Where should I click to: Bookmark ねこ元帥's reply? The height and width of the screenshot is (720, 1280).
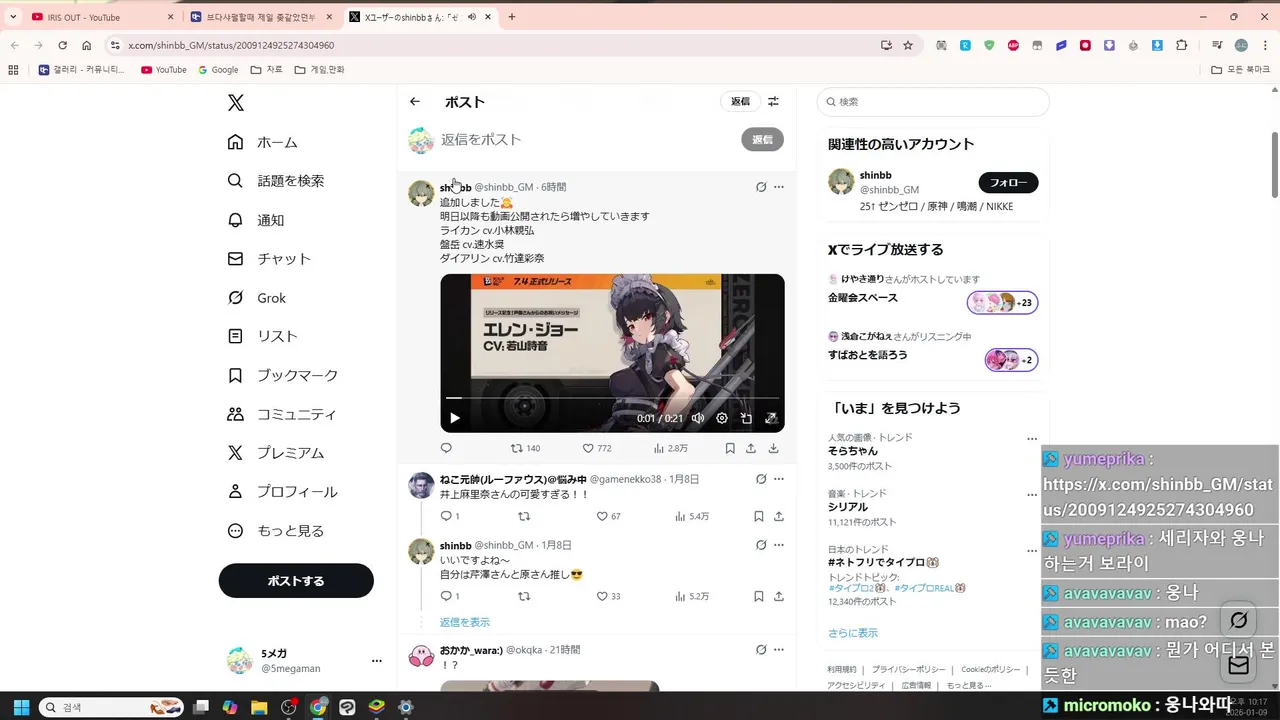click(759, 516)
